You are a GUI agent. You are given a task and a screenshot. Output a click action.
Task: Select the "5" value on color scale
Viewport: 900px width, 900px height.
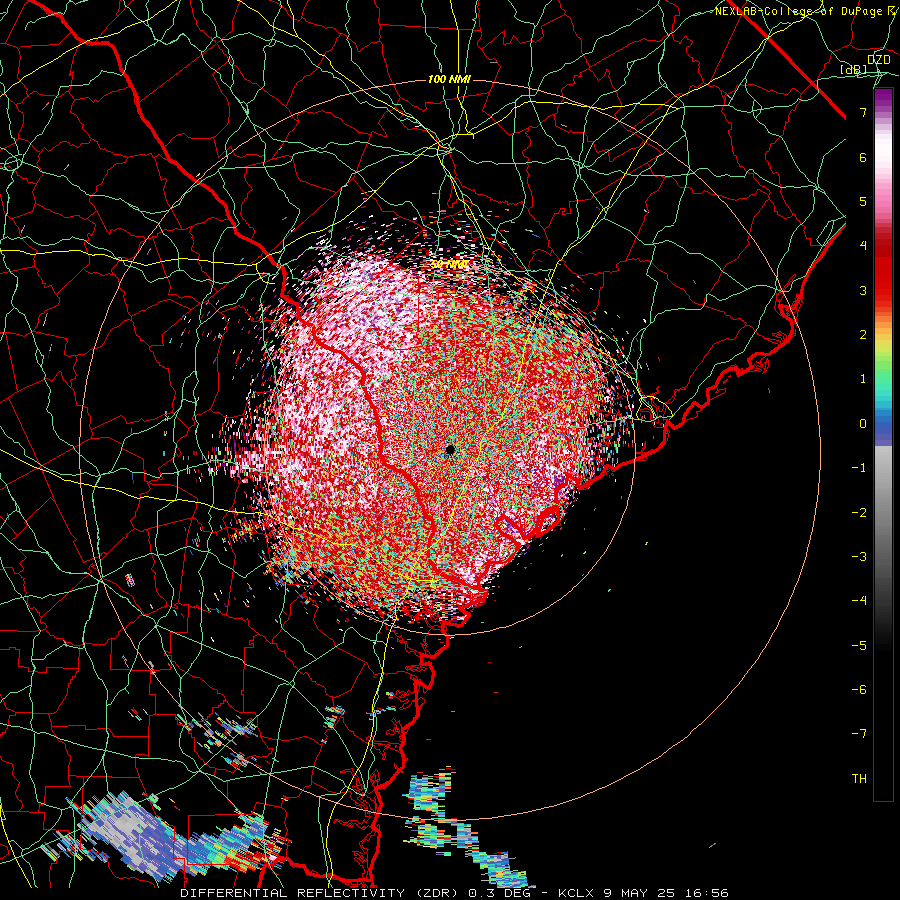click(863, 201)
